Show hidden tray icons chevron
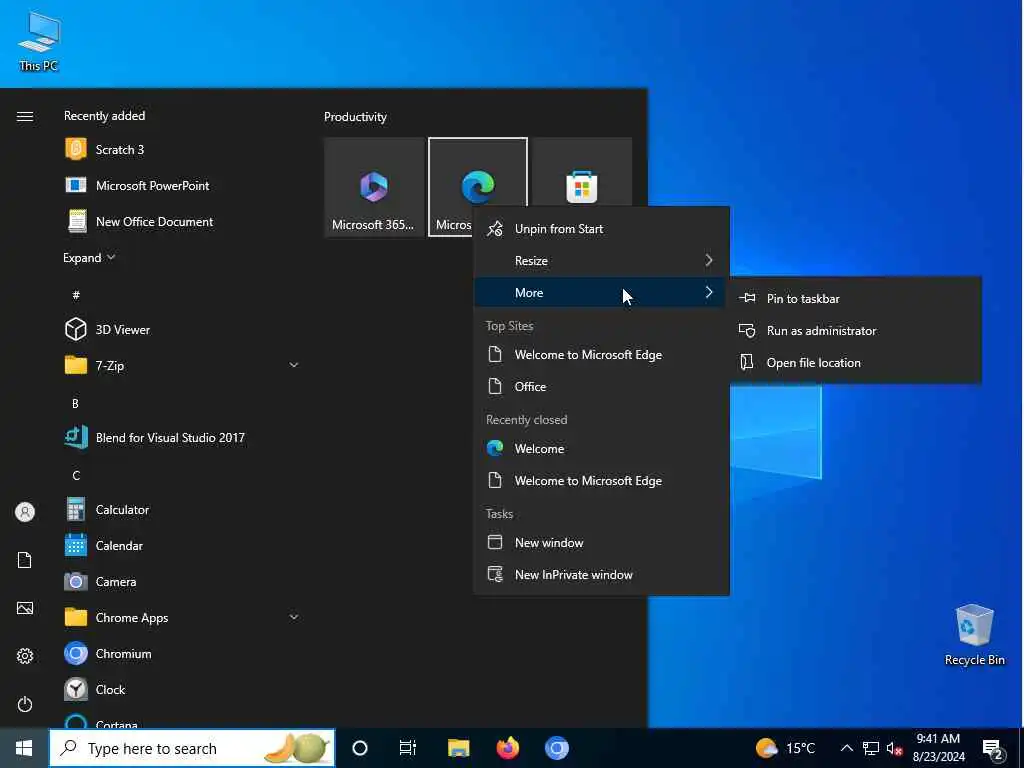The image size is (1024, 768). (846, 748)
